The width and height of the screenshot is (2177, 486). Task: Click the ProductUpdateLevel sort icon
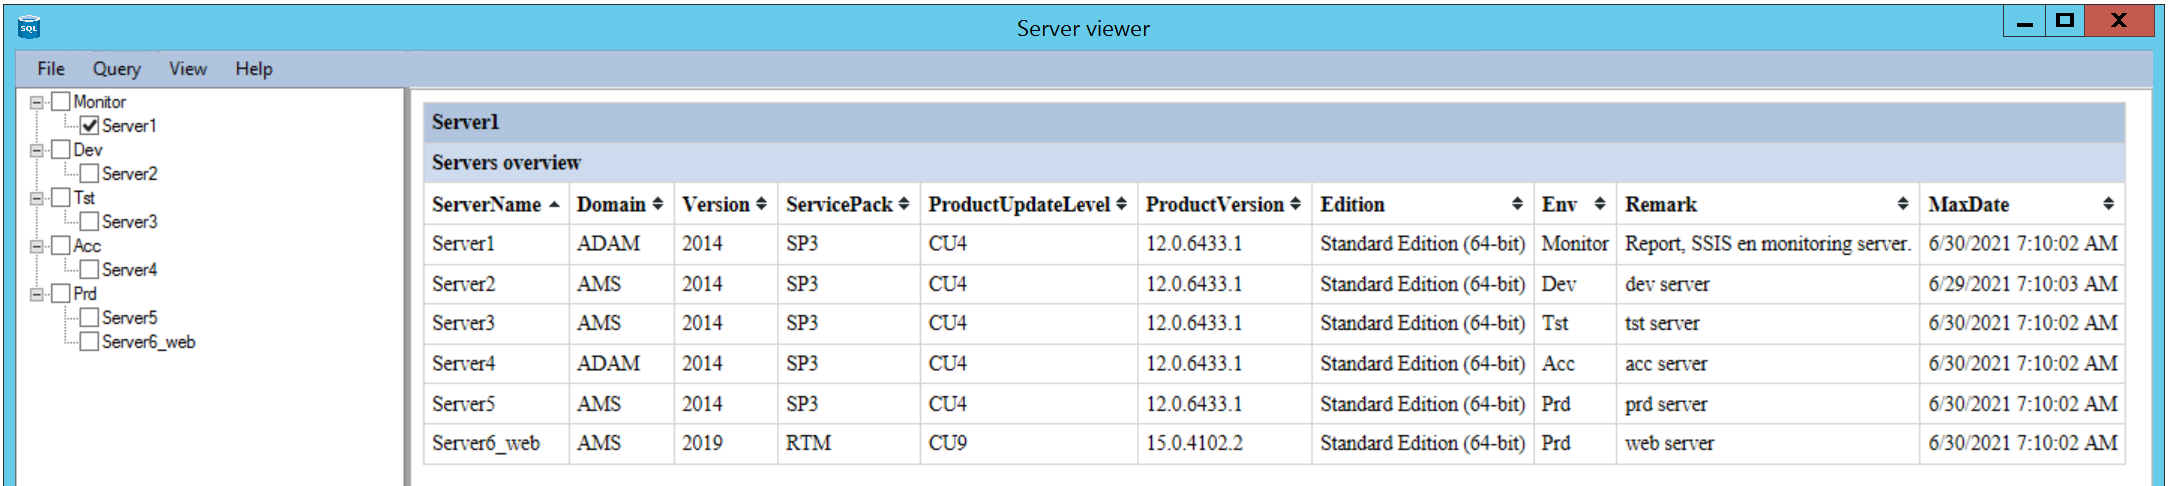click(x=1122, y=204)
